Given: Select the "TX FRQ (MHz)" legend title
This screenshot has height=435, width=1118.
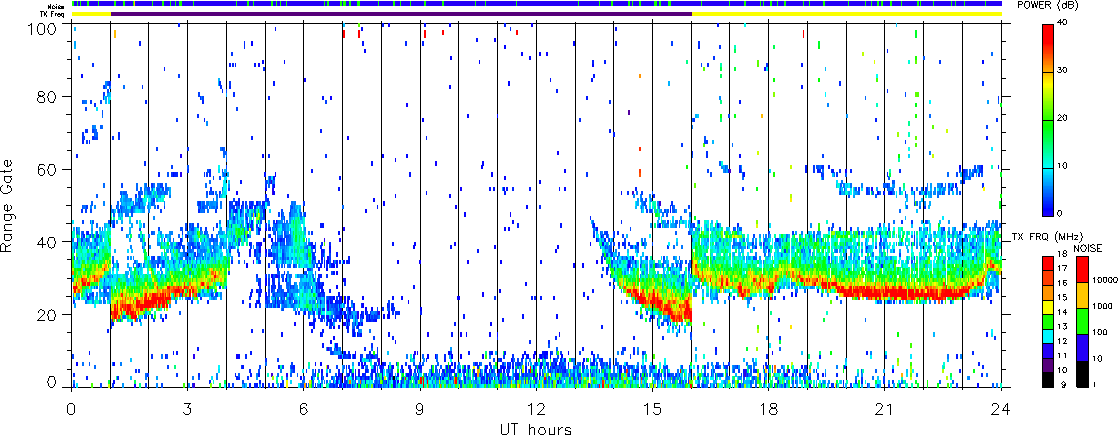Looking at the screenshot, I should tap(1047, 235).
